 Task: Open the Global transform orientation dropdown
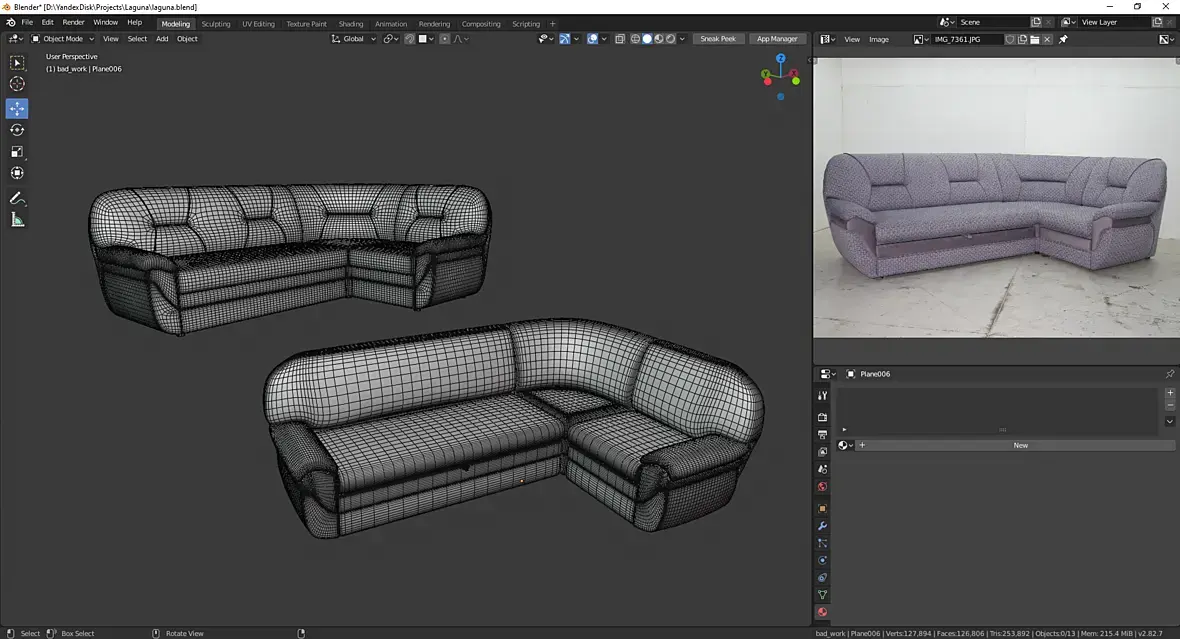click(354, 39)
